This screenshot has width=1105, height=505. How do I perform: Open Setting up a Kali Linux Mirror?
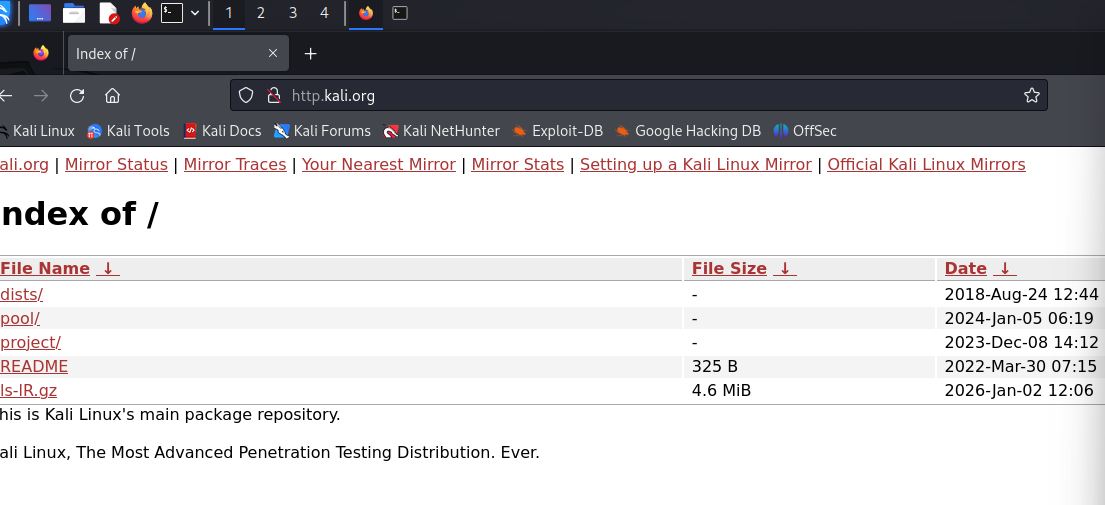coord(696,165)
